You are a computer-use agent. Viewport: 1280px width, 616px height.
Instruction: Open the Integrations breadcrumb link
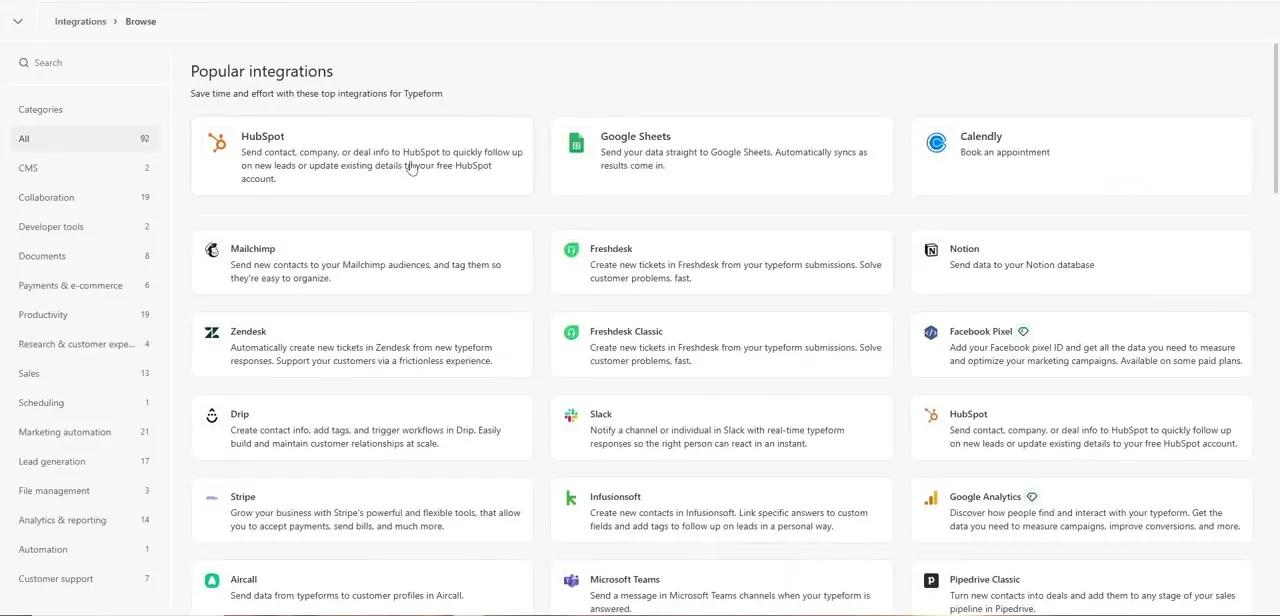(x=81, y=21)
